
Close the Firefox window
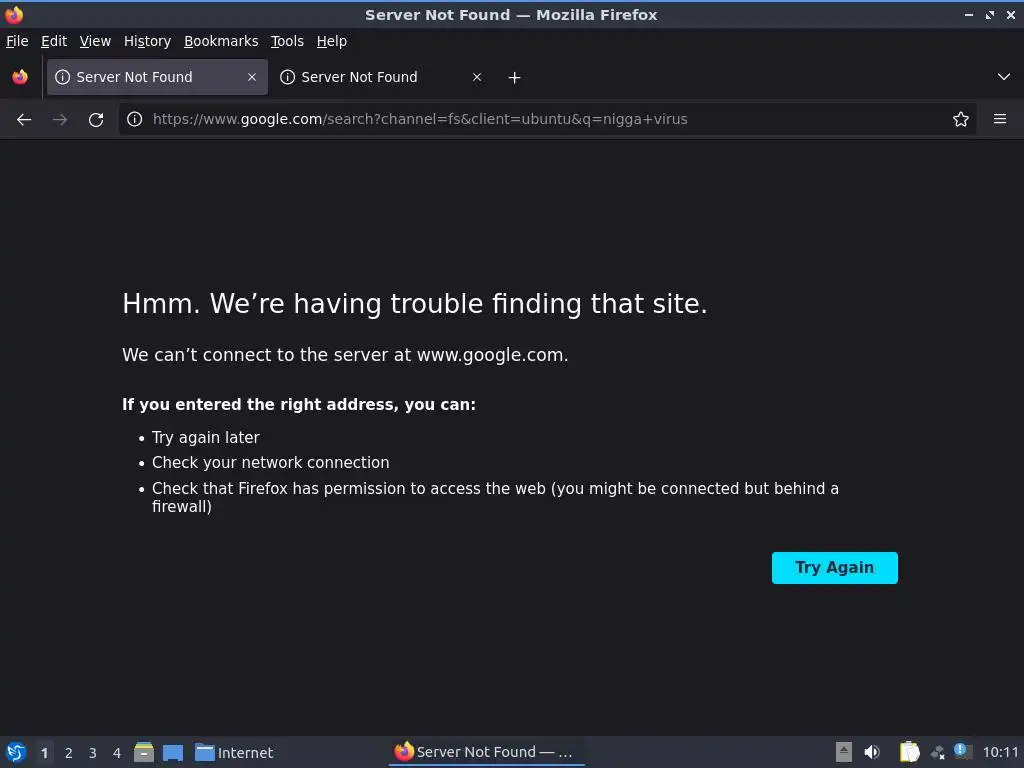click(1010, 14)
